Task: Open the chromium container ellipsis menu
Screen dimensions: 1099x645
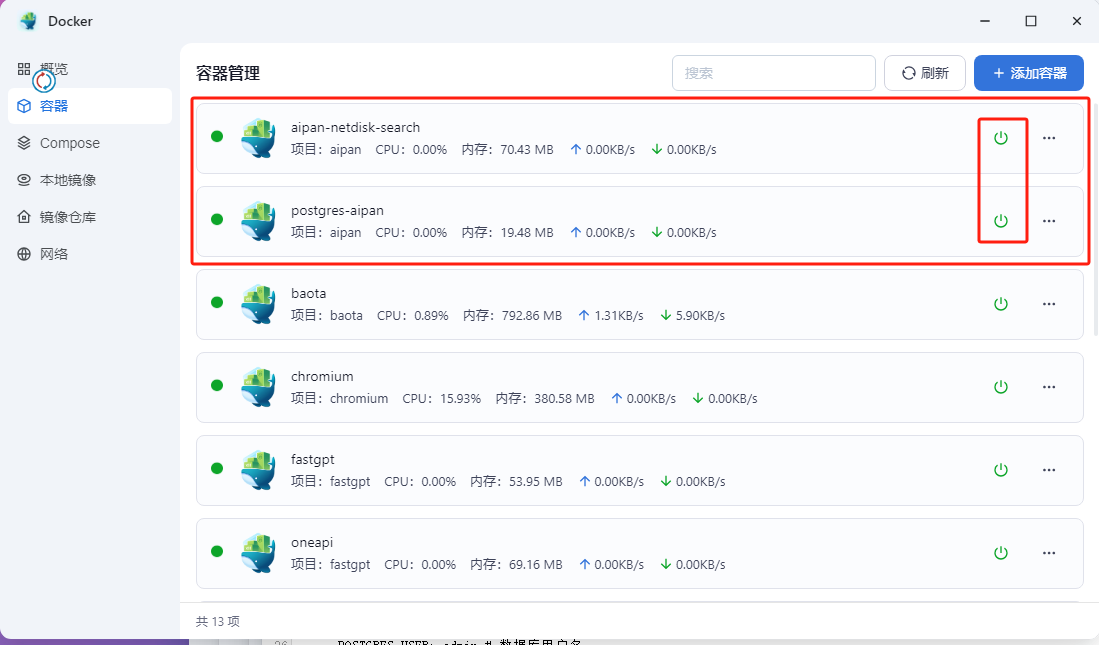Action: (1049, 387)
